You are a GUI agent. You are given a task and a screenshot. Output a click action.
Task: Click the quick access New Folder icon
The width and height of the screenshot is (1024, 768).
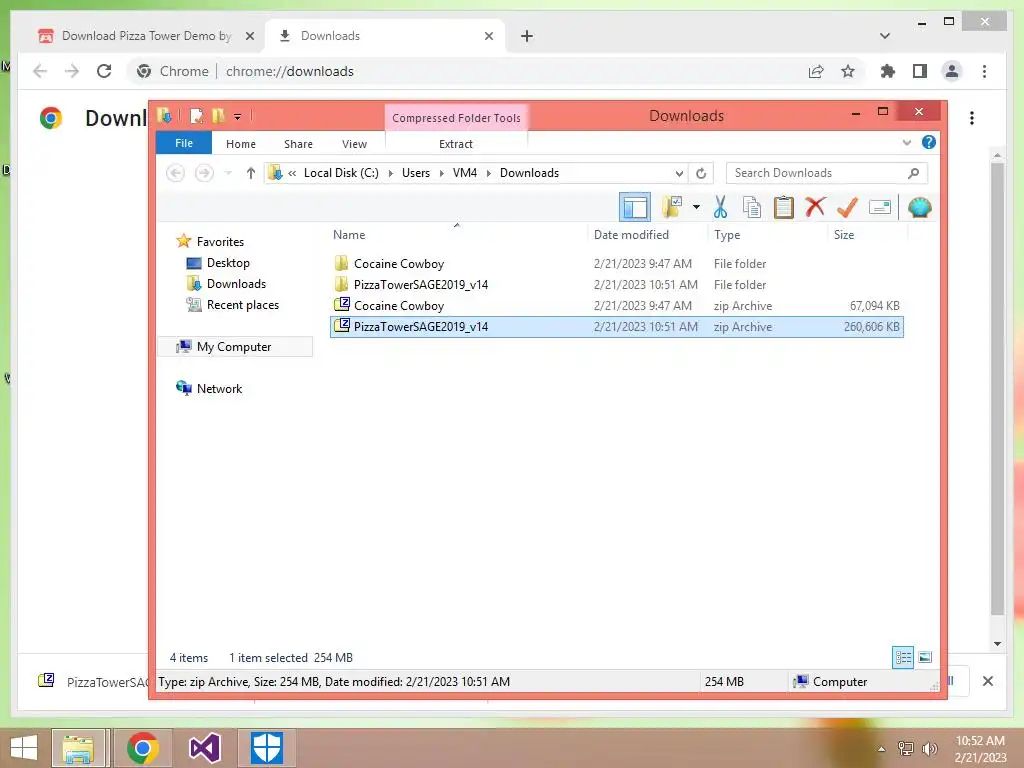[x=218, y=116]
